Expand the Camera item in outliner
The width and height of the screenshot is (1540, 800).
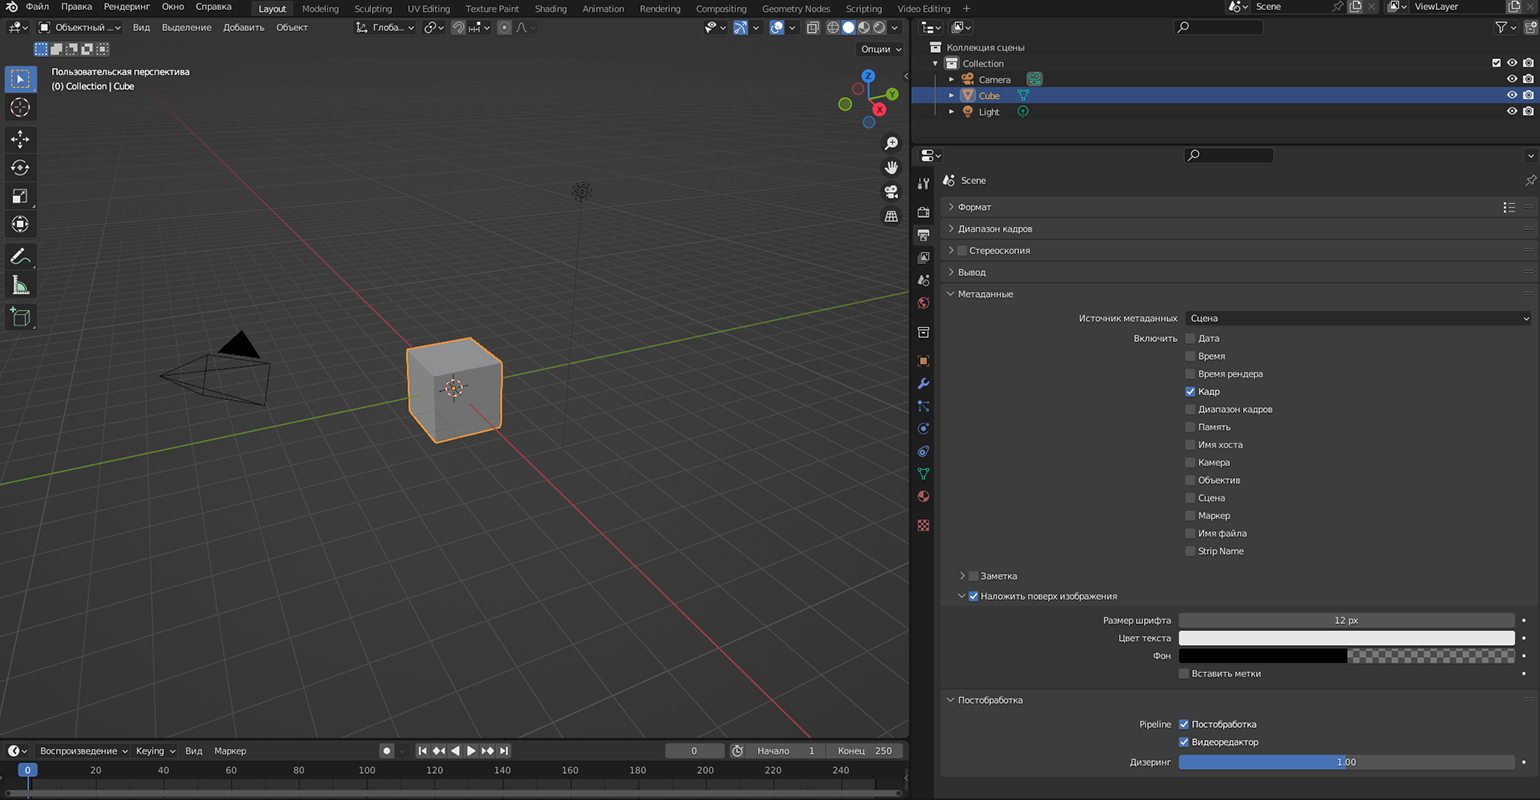[x=952, y=80]
